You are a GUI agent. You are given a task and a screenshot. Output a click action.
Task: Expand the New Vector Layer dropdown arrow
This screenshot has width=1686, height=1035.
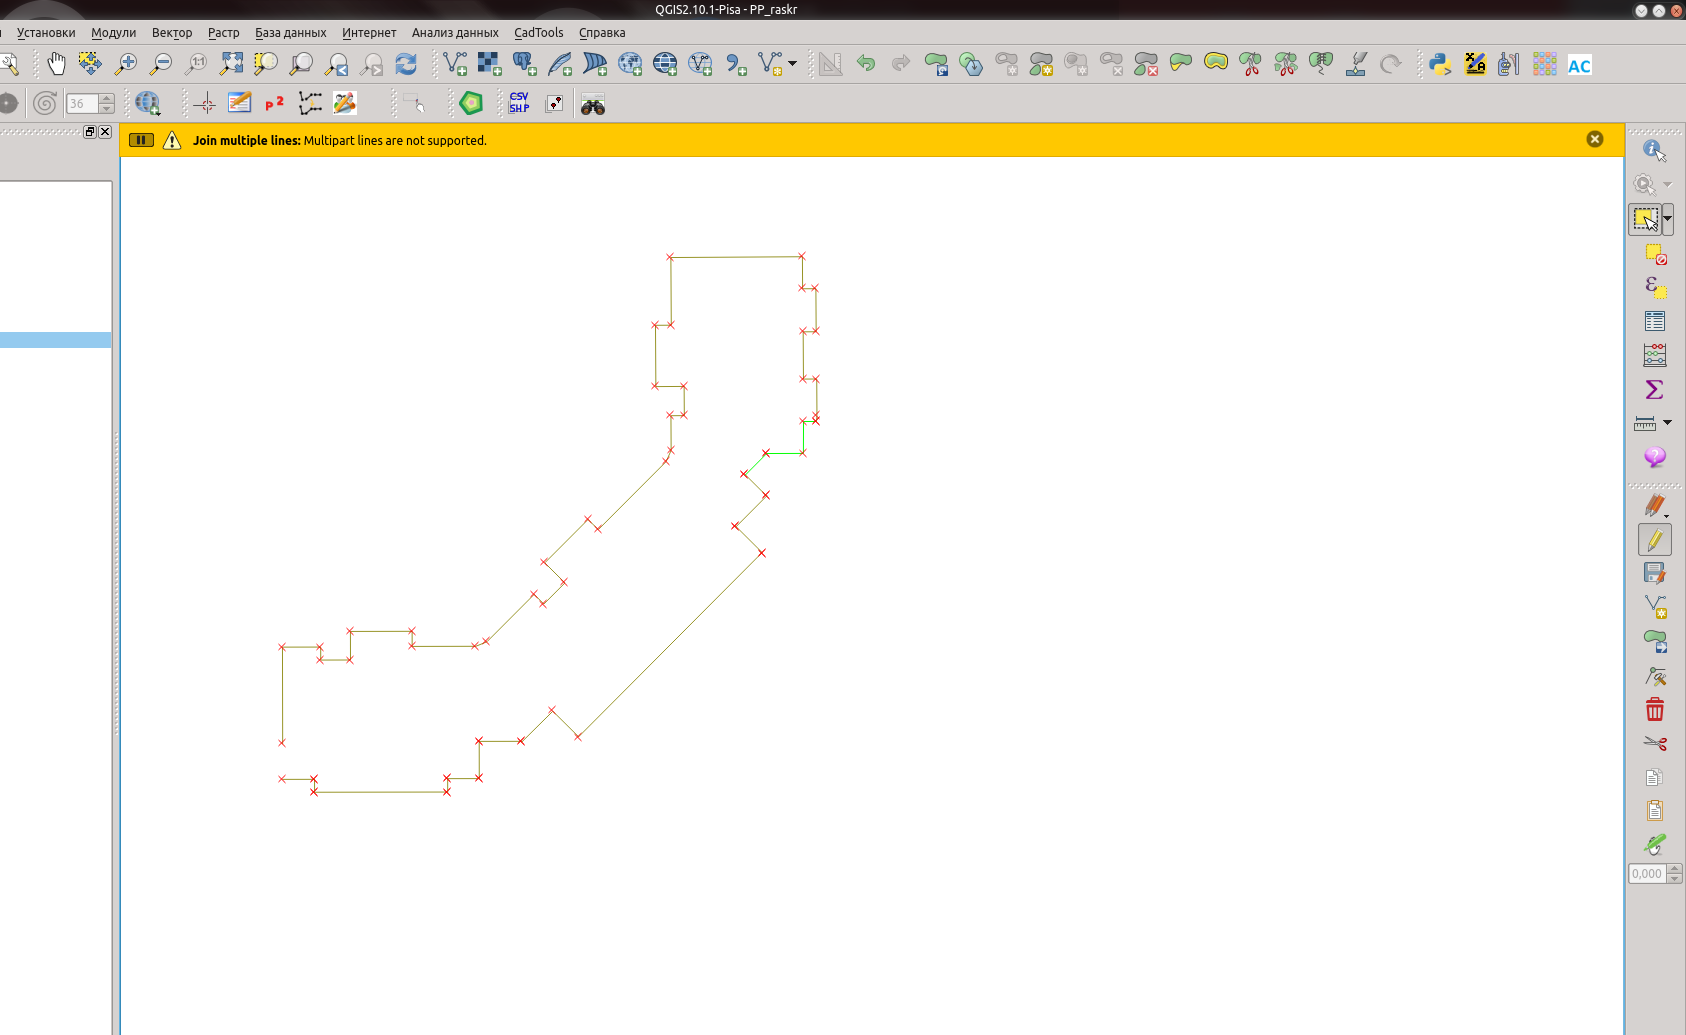tap(793, 65)
